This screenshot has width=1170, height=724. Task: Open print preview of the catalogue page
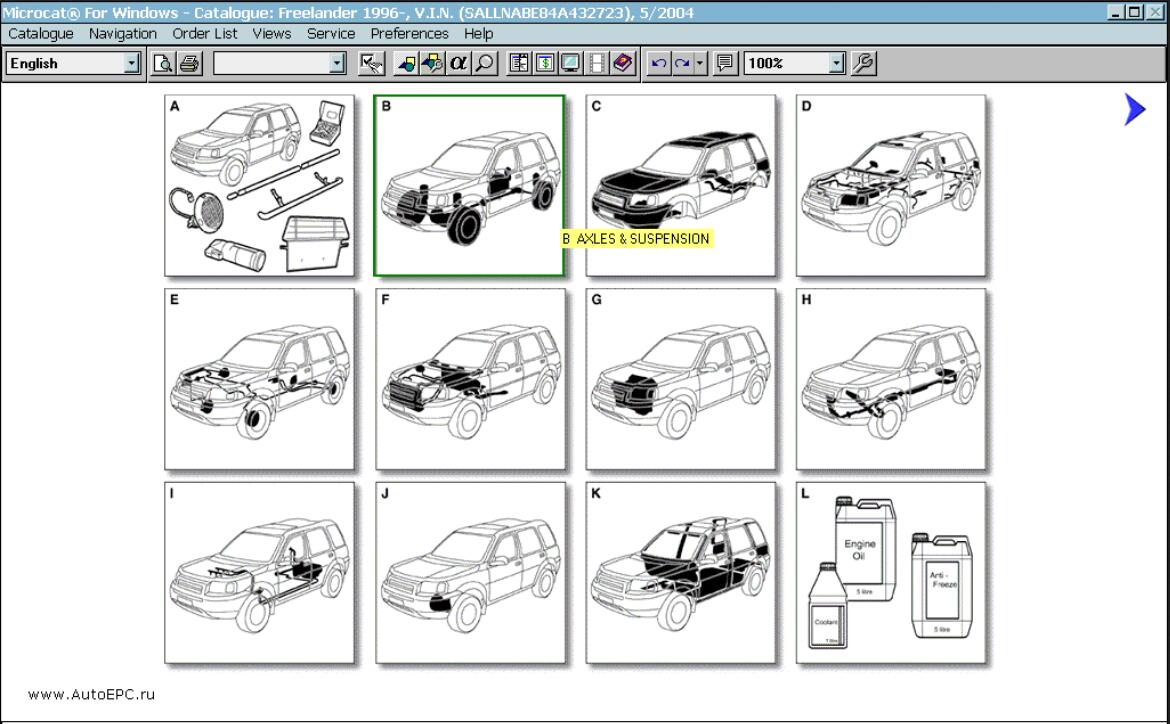[161, 62]
